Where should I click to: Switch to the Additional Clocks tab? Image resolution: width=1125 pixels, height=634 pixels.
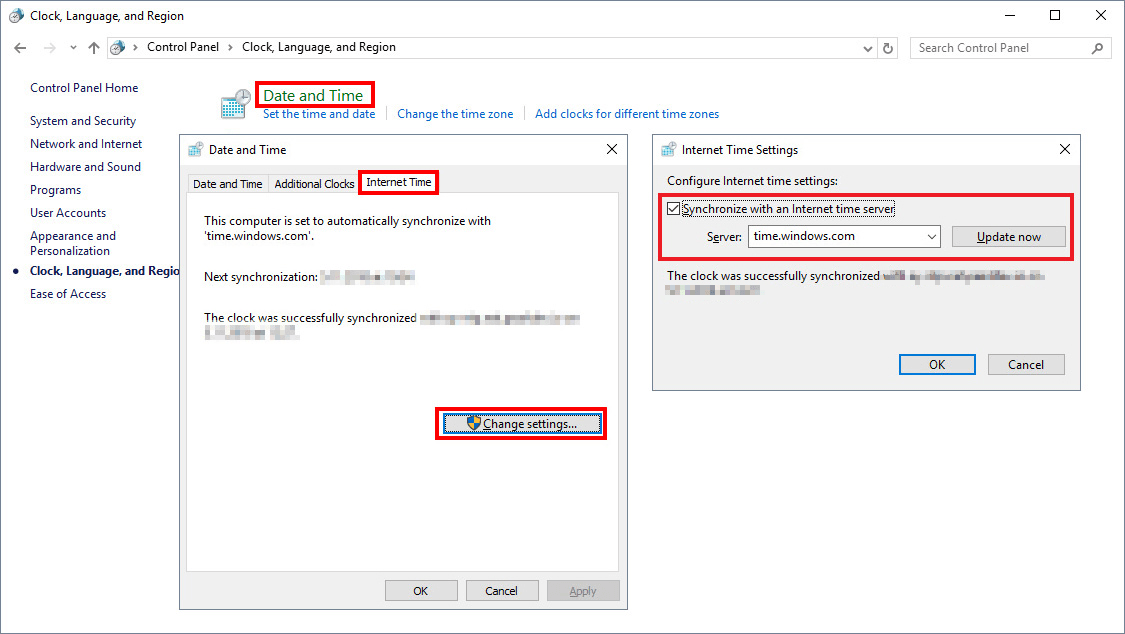tap(314, 184)
